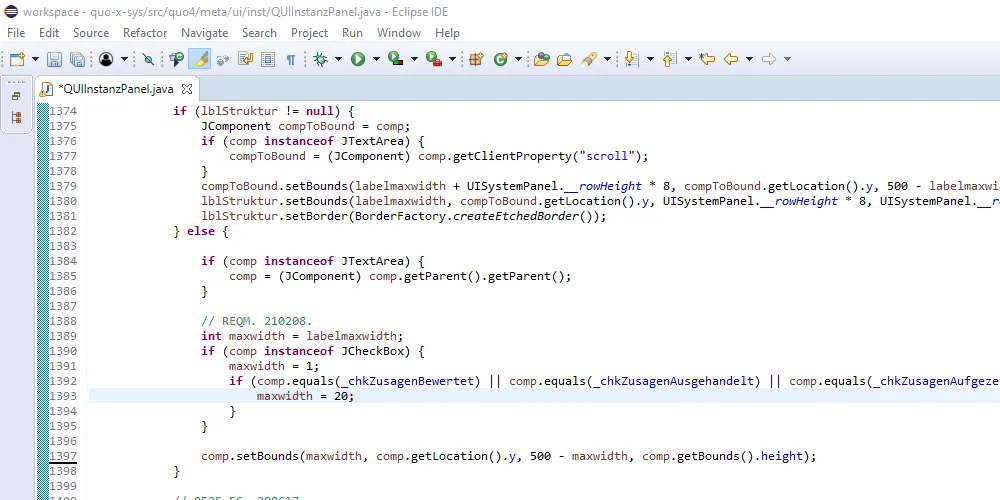Select the QUIInstanzPanel.java editor tab

115,89
